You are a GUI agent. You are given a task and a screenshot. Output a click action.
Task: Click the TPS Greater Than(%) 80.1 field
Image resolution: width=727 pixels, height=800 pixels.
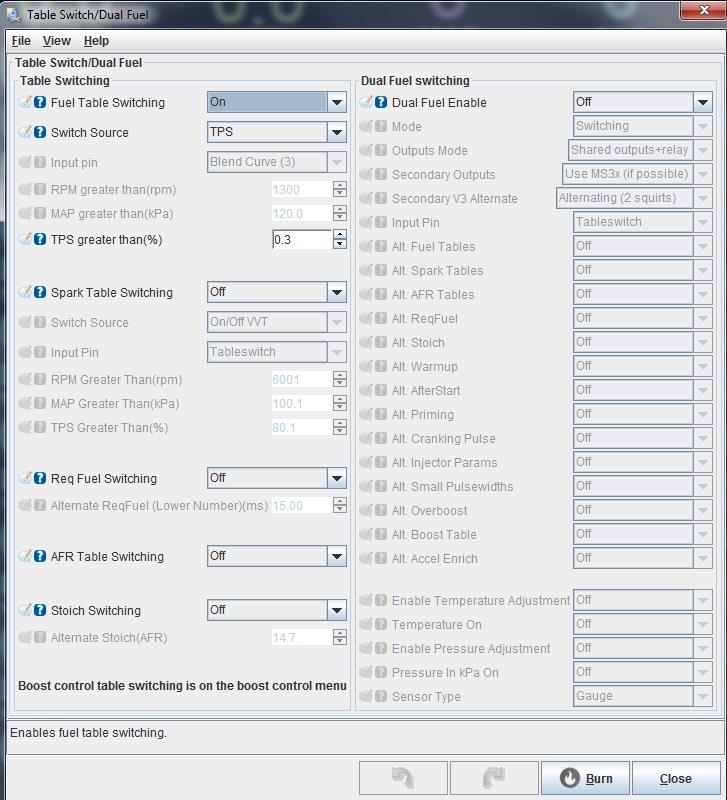click(x=301, y=428)
